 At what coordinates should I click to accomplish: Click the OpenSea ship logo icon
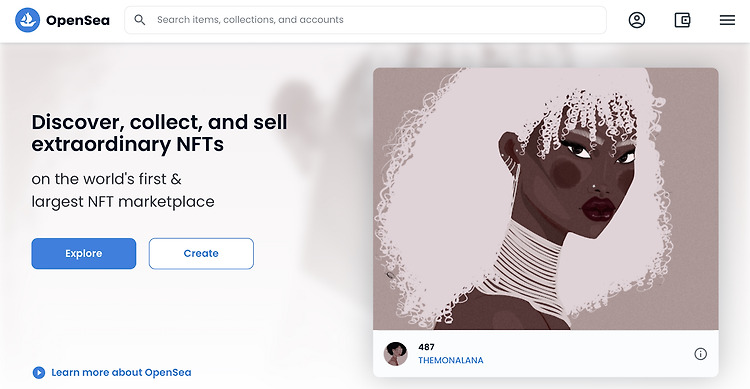click(x=27, y=20)
